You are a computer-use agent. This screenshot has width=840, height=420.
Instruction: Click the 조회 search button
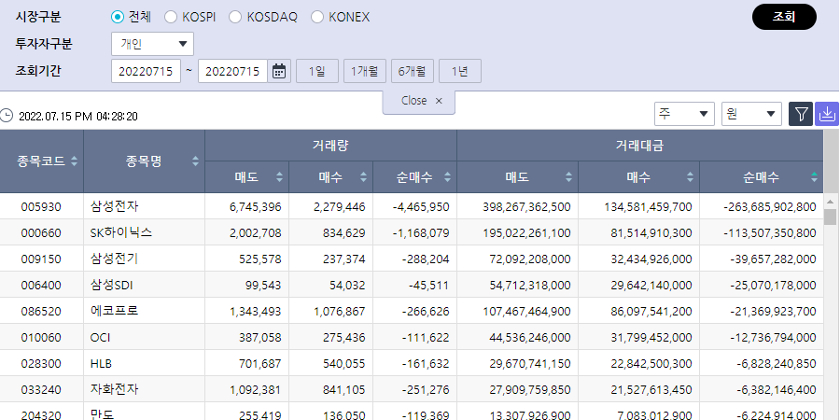pos(784,17)
